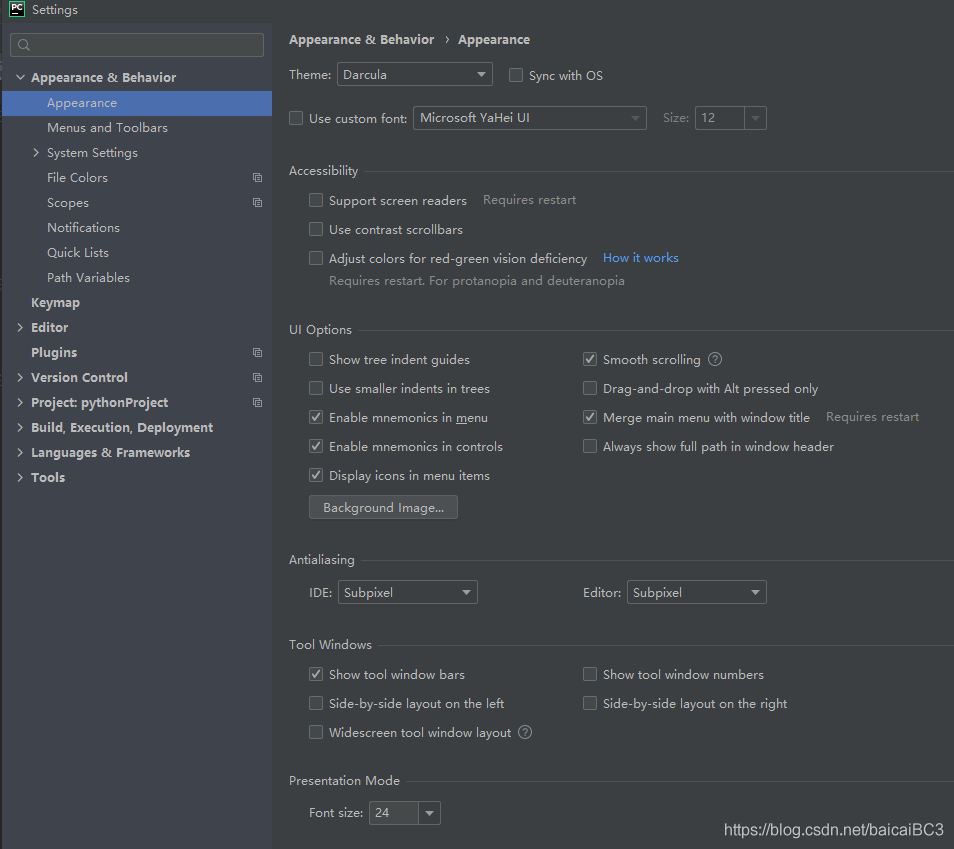Click the Background Image... button
The height and width of the screenshot is (849, 954).
tap(383, 508)
